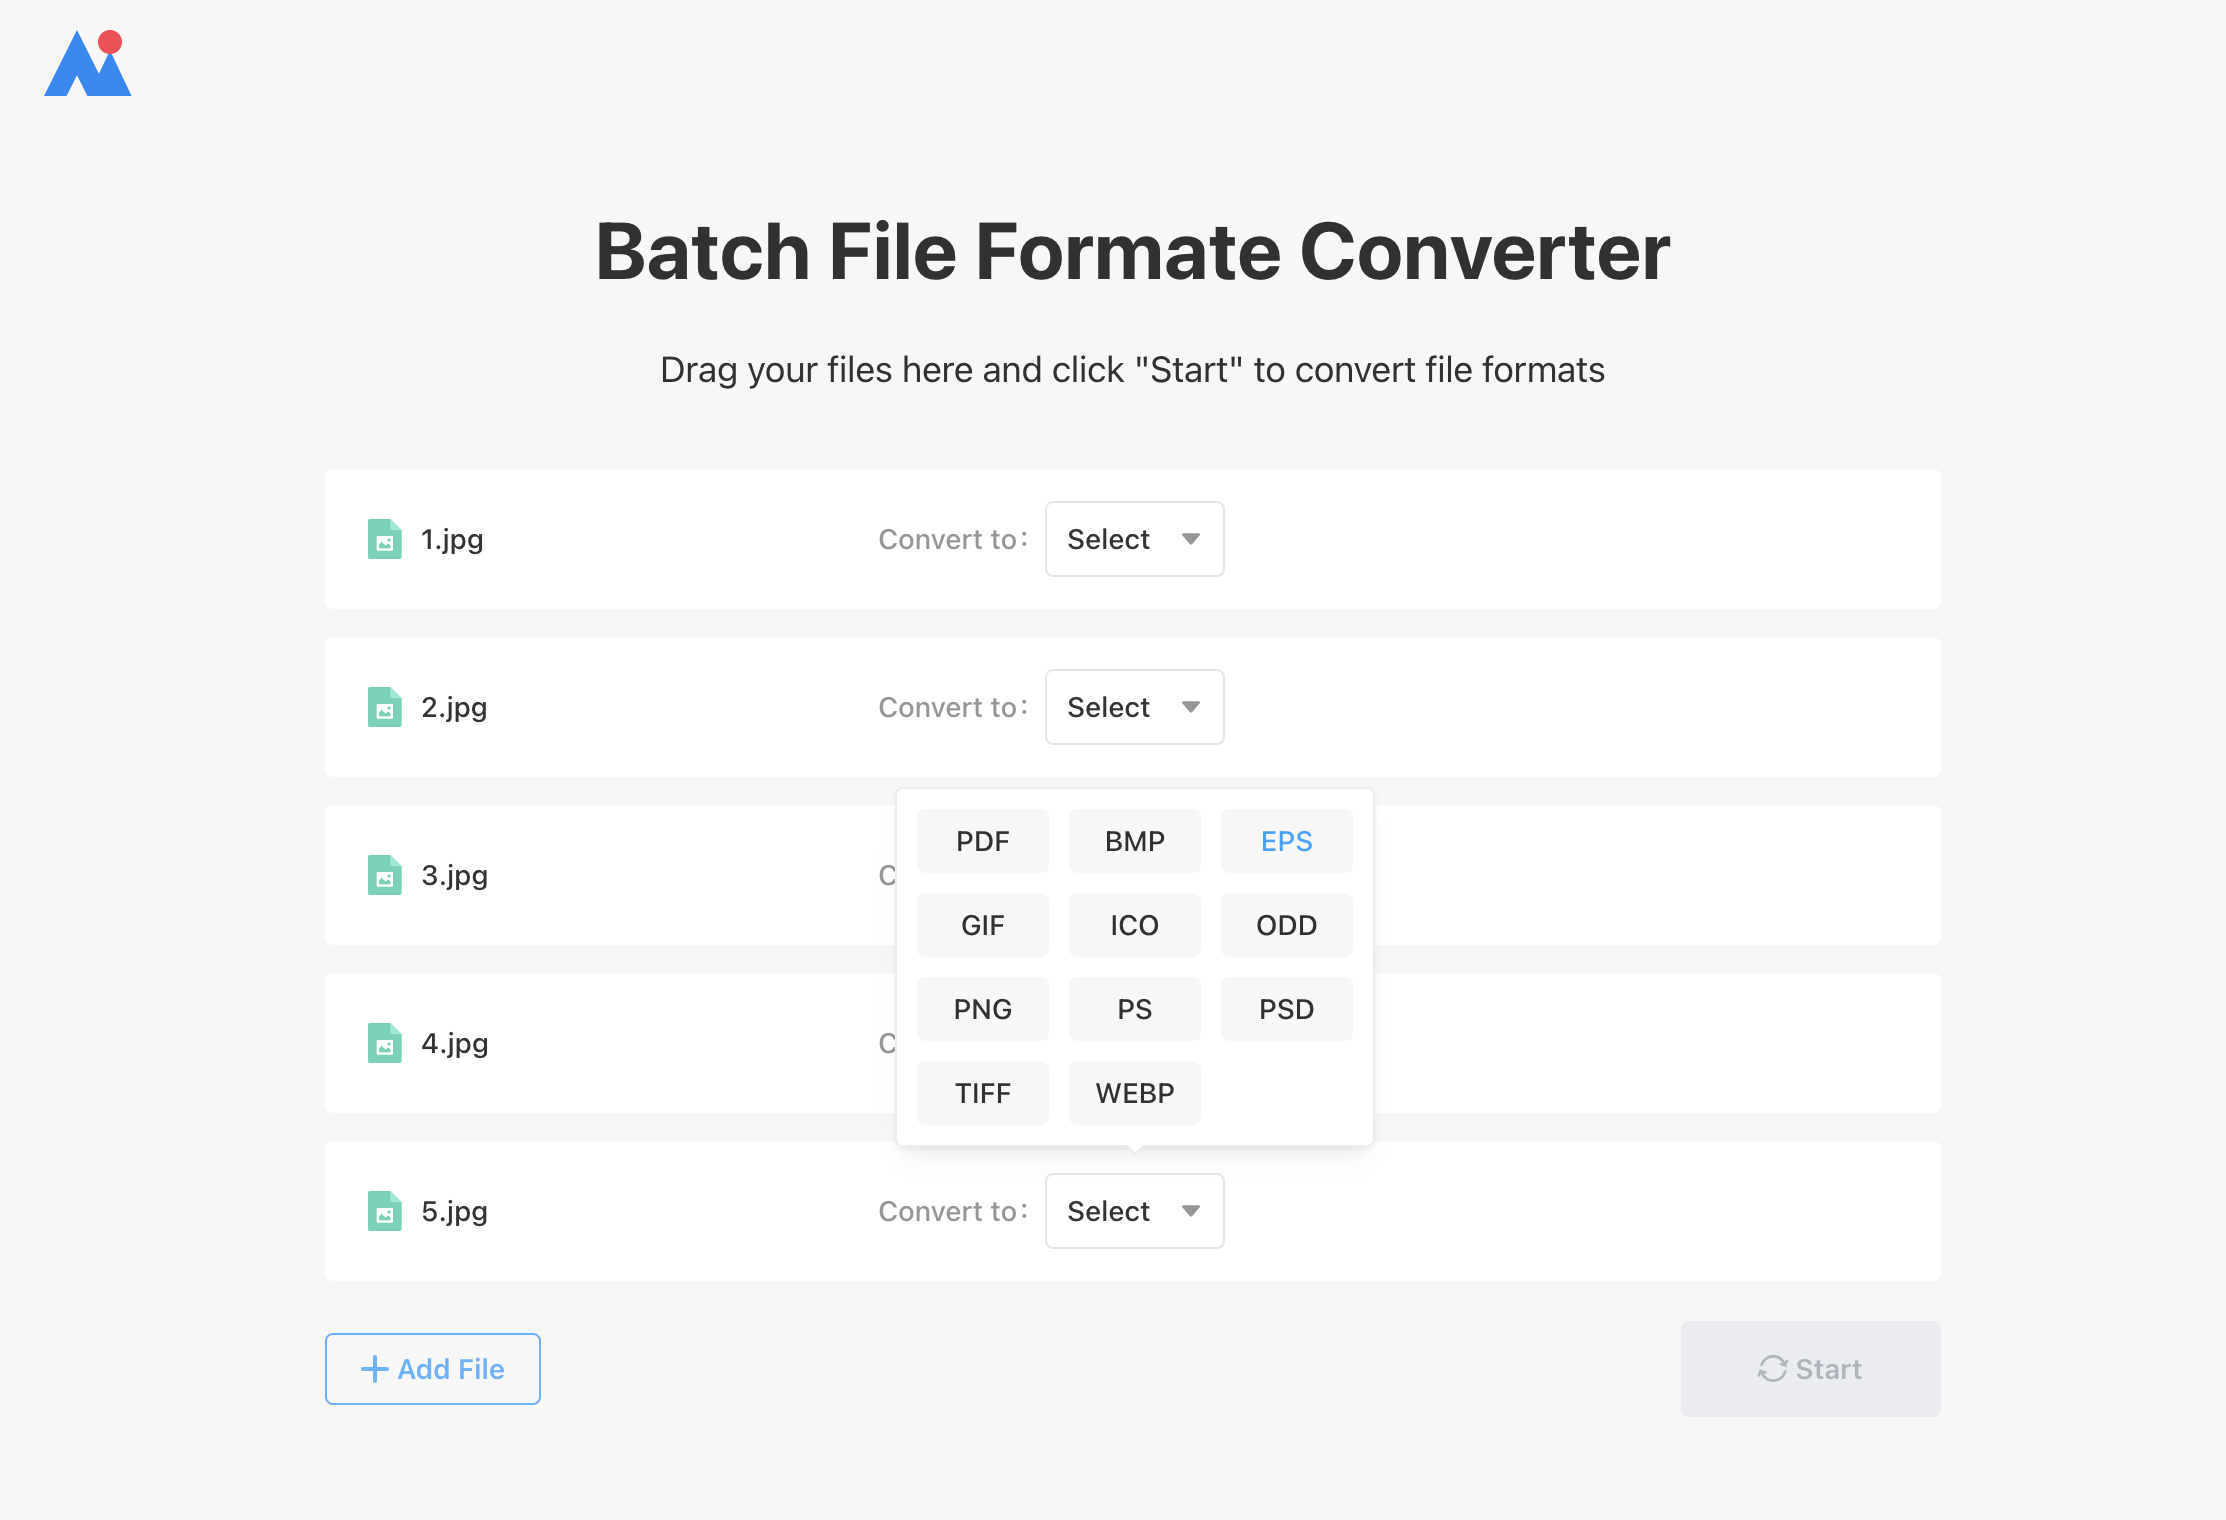Screen dimensions: 2226x1520
Task: Pick WEBP as the target format
Action: [1134, 1093]
